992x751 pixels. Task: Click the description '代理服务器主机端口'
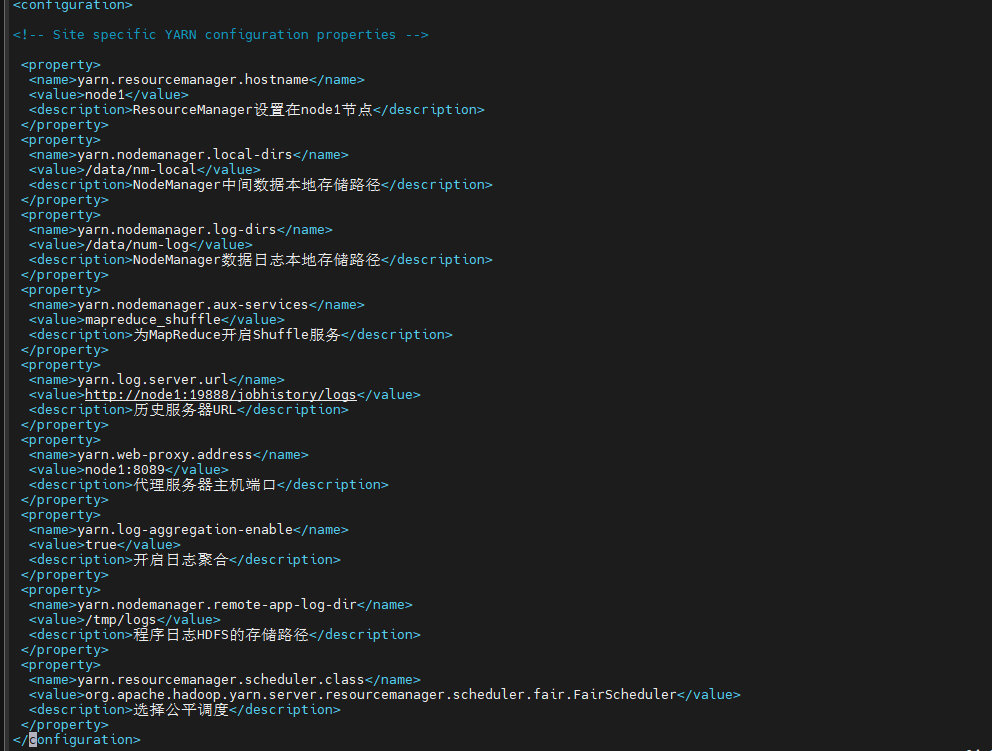point(205,485)
